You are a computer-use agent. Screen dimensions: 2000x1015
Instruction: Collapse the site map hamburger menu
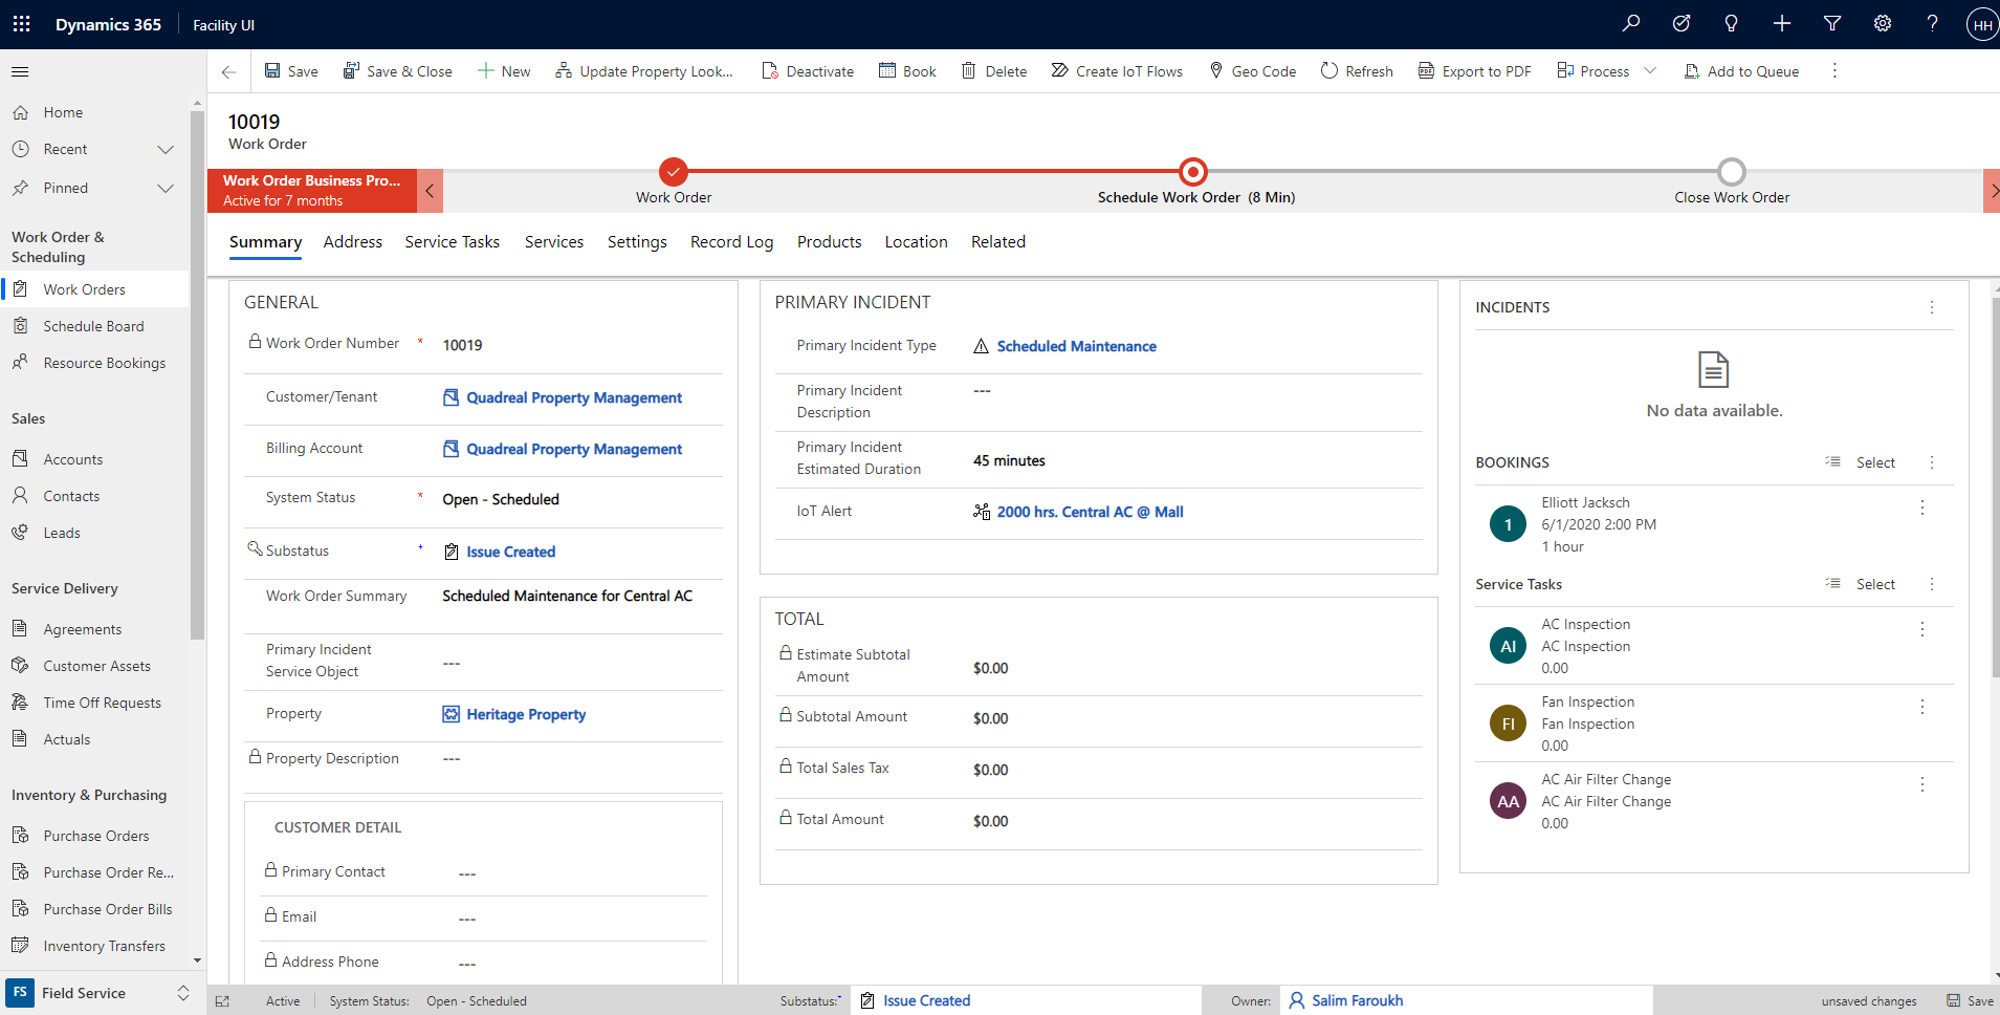(20, 72)
